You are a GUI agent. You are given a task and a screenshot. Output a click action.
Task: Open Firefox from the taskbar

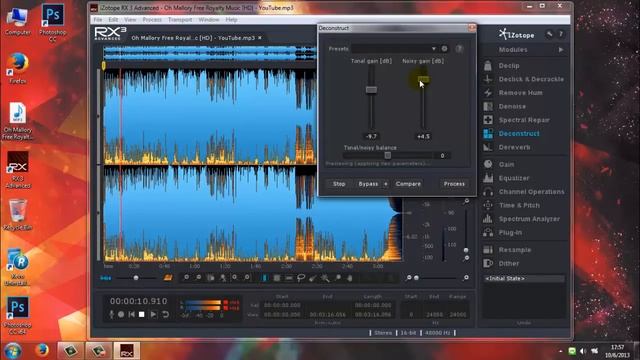point(42,351)
